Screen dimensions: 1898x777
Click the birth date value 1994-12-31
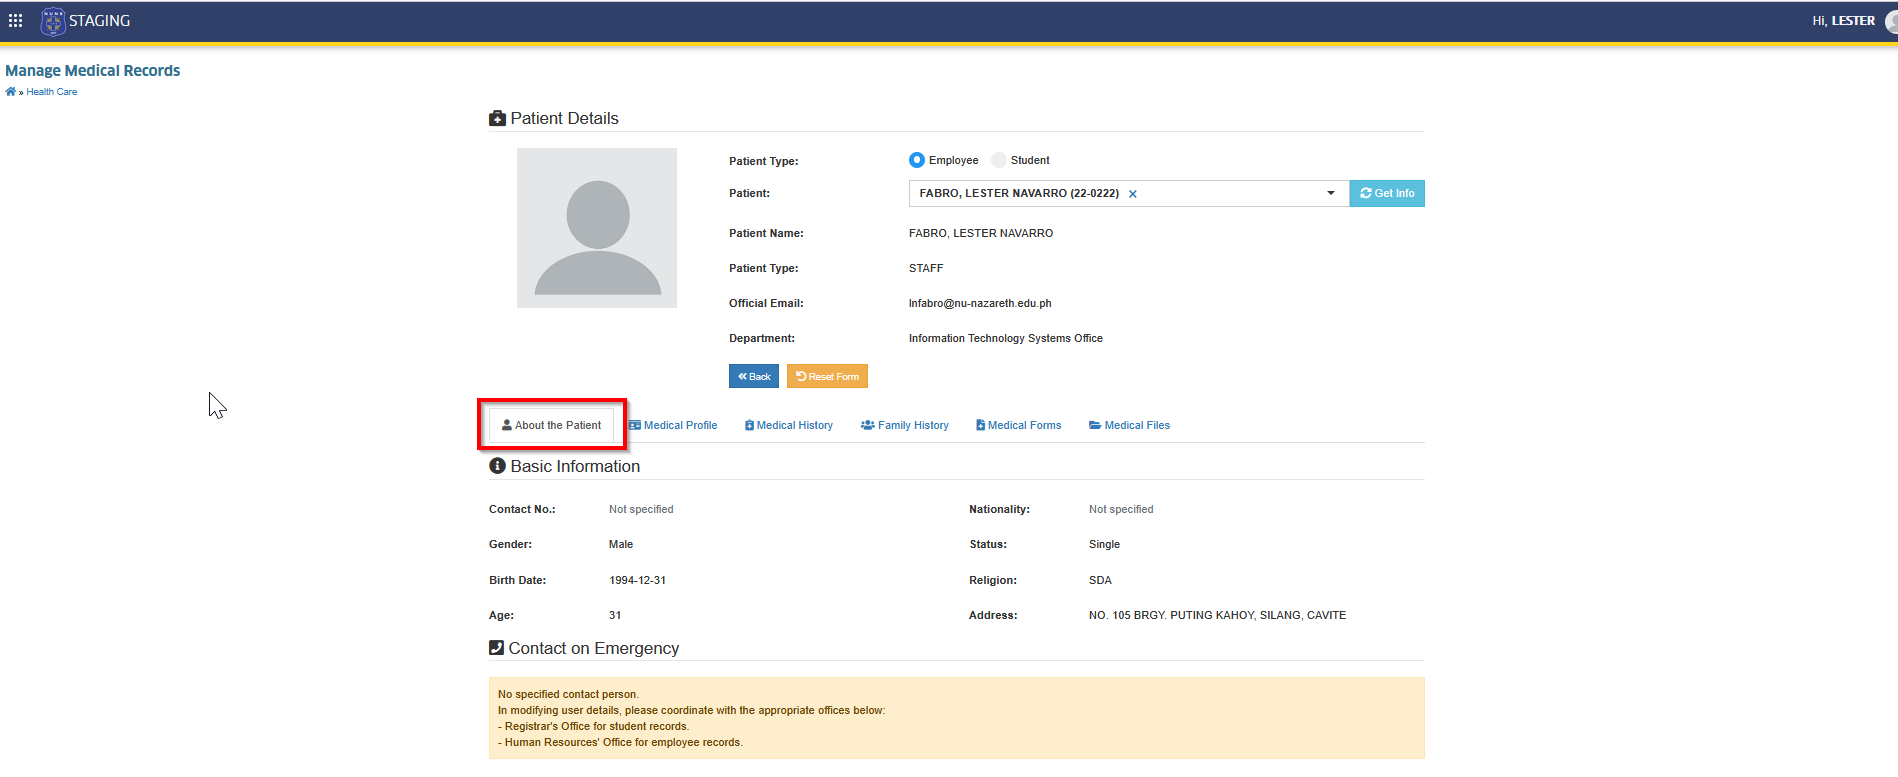637,580
